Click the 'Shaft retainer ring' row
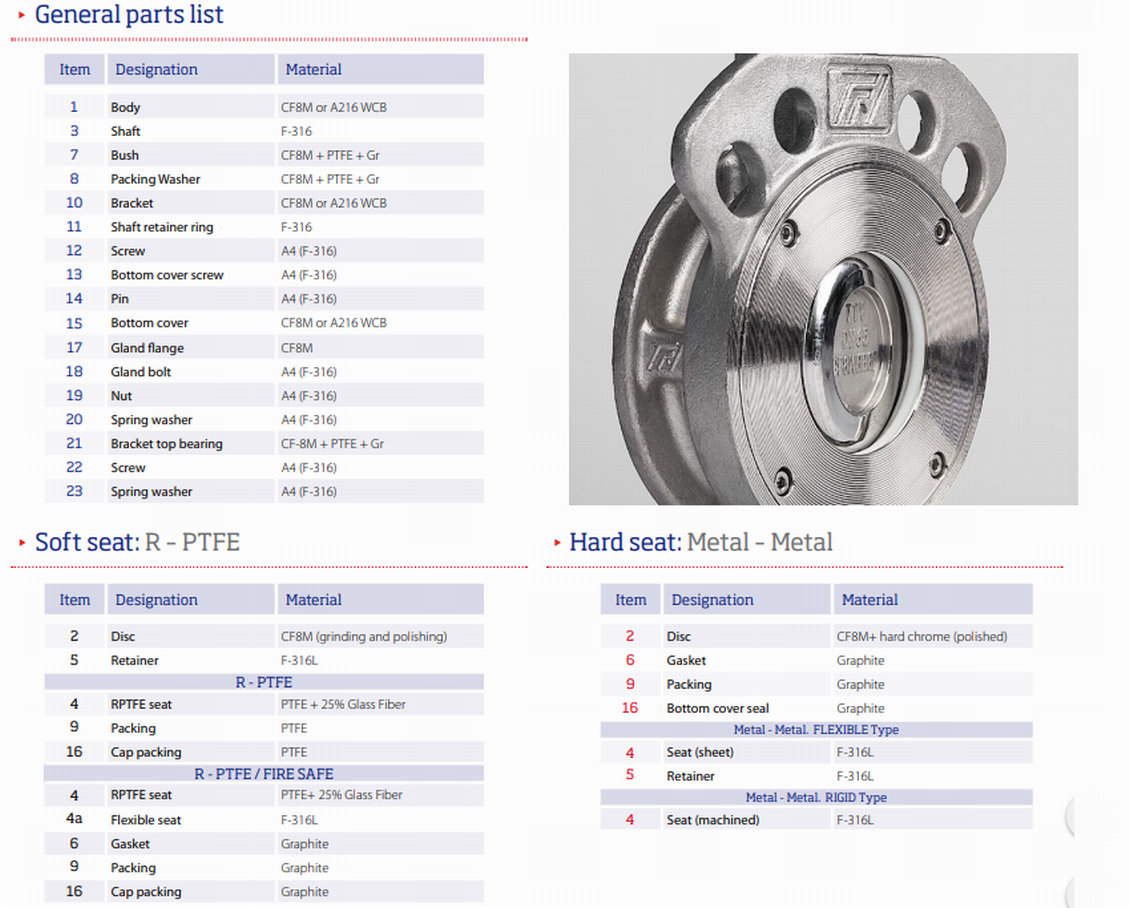 coord(264,227)
